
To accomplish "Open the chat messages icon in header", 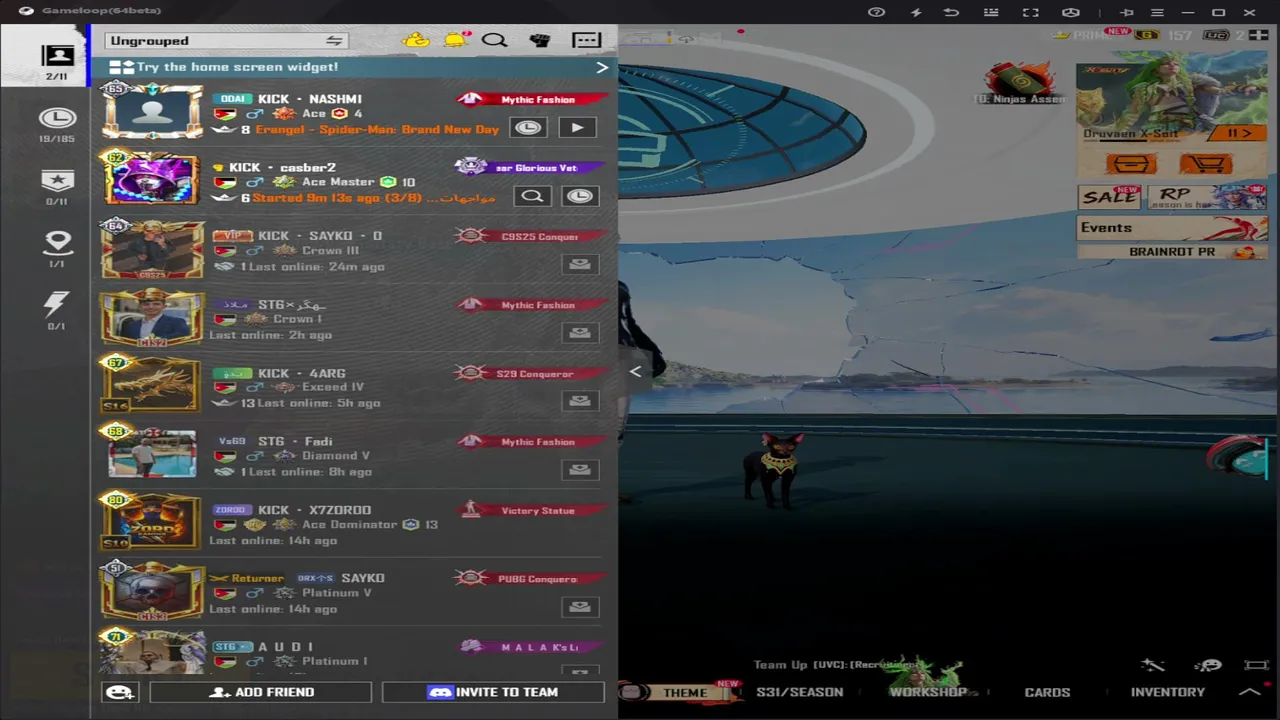I will [x=586, y=40].
